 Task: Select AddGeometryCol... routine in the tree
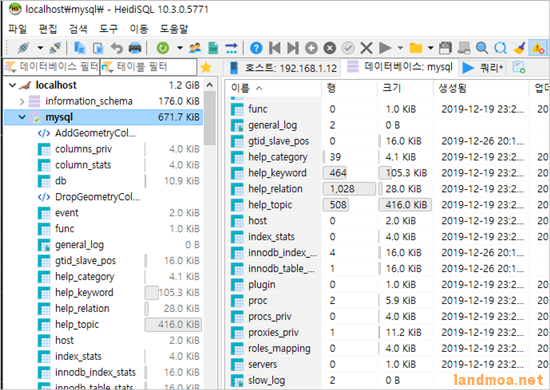point(95,133)
